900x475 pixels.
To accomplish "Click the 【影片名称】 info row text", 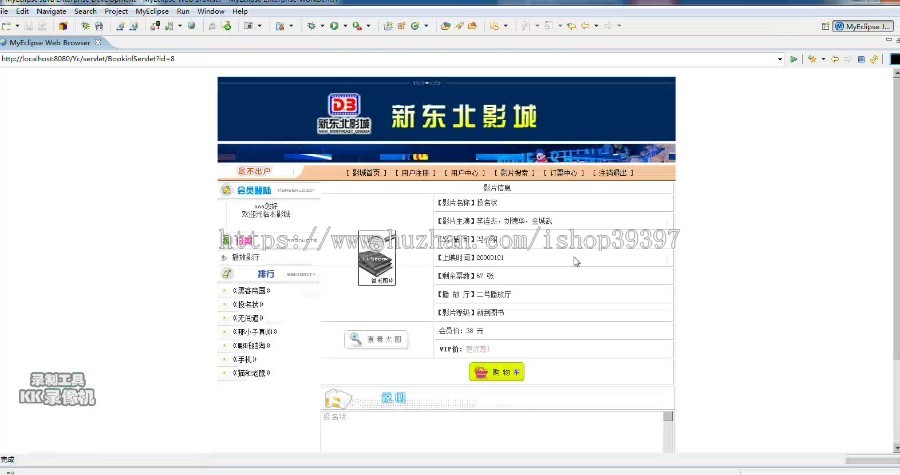I will [x=468, y=203].
